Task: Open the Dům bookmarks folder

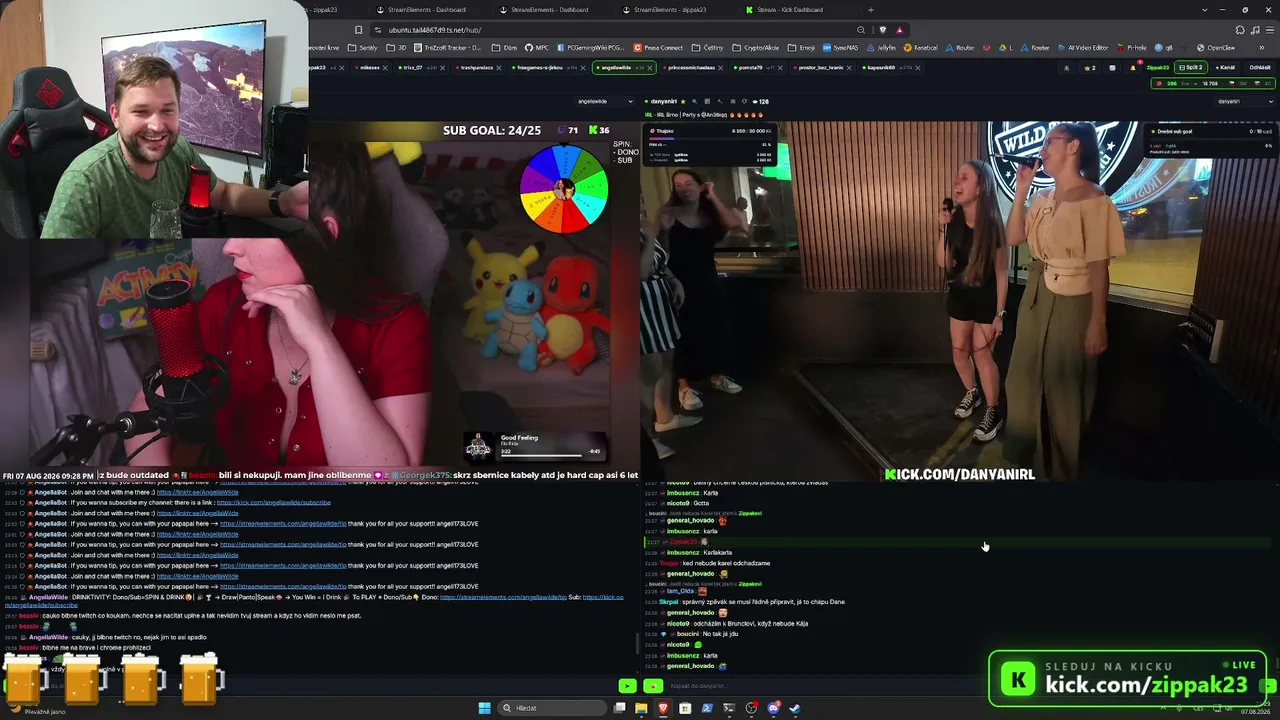Action: pyautogui.click(x=505, y=48)
